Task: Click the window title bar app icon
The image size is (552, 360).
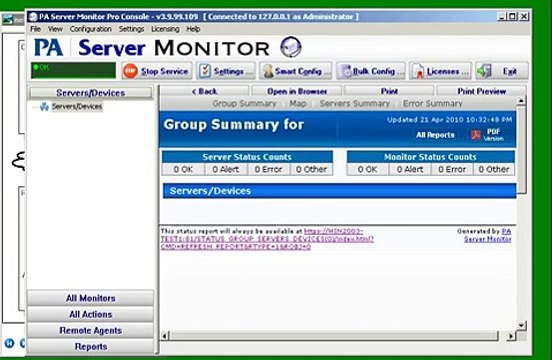Action: [33, 17]
